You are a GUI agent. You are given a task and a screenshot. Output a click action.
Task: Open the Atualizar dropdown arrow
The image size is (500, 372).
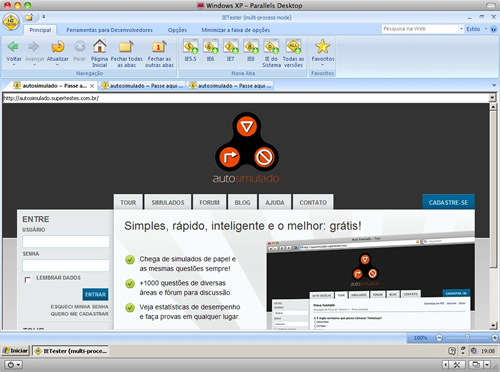(57, 65)
